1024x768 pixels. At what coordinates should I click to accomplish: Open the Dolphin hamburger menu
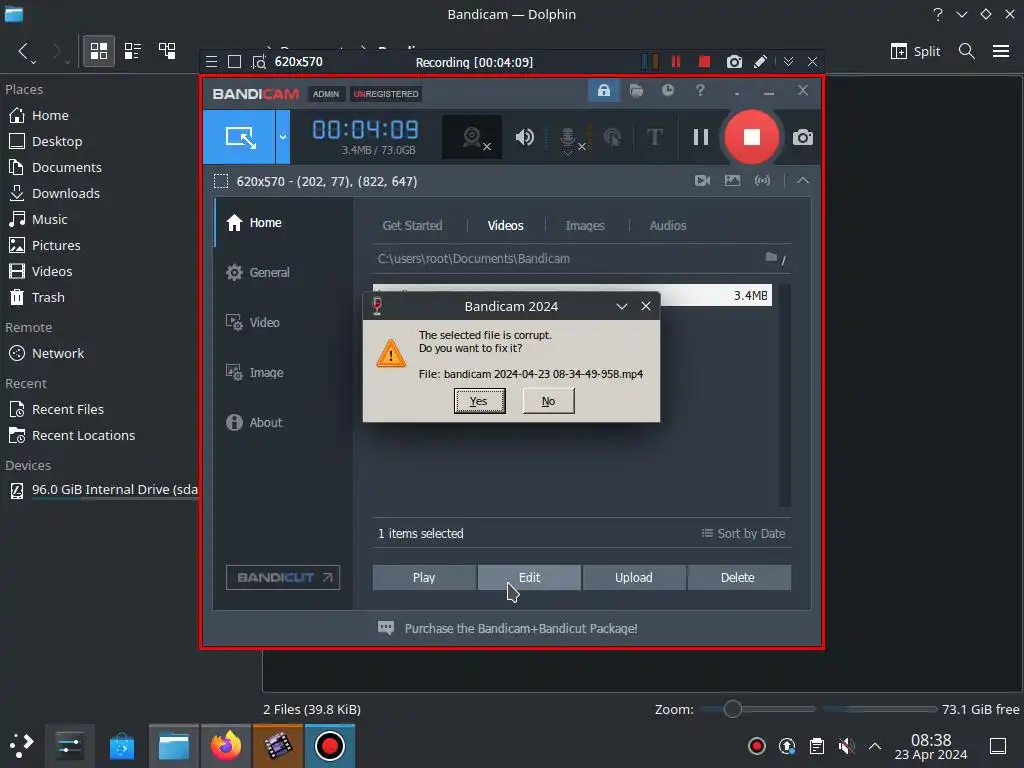pos(1000,51)
